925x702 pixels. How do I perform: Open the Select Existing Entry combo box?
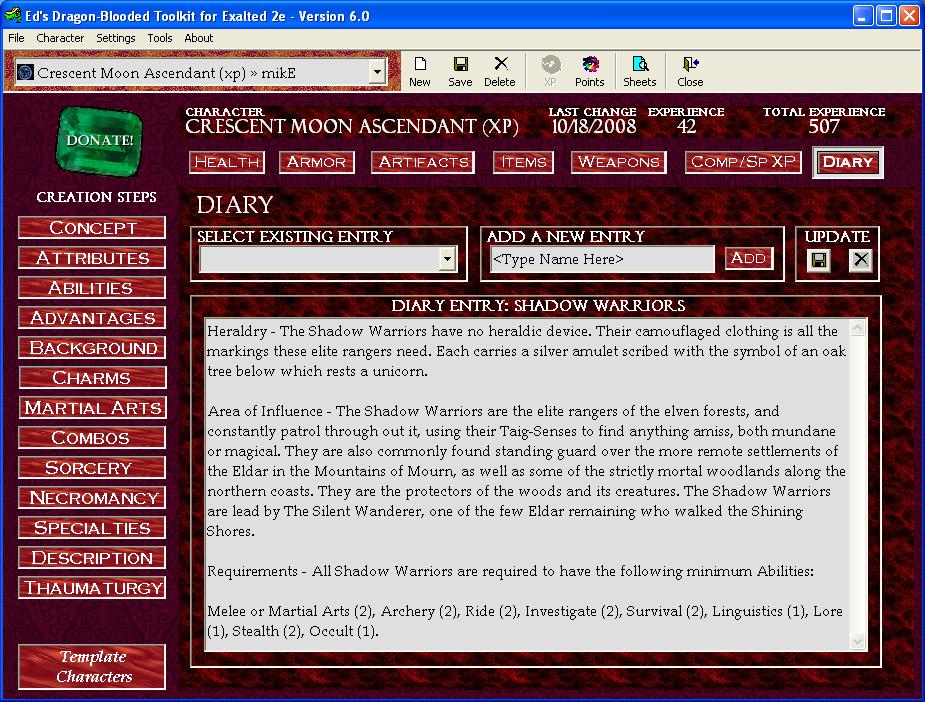[x=328, y=259]
